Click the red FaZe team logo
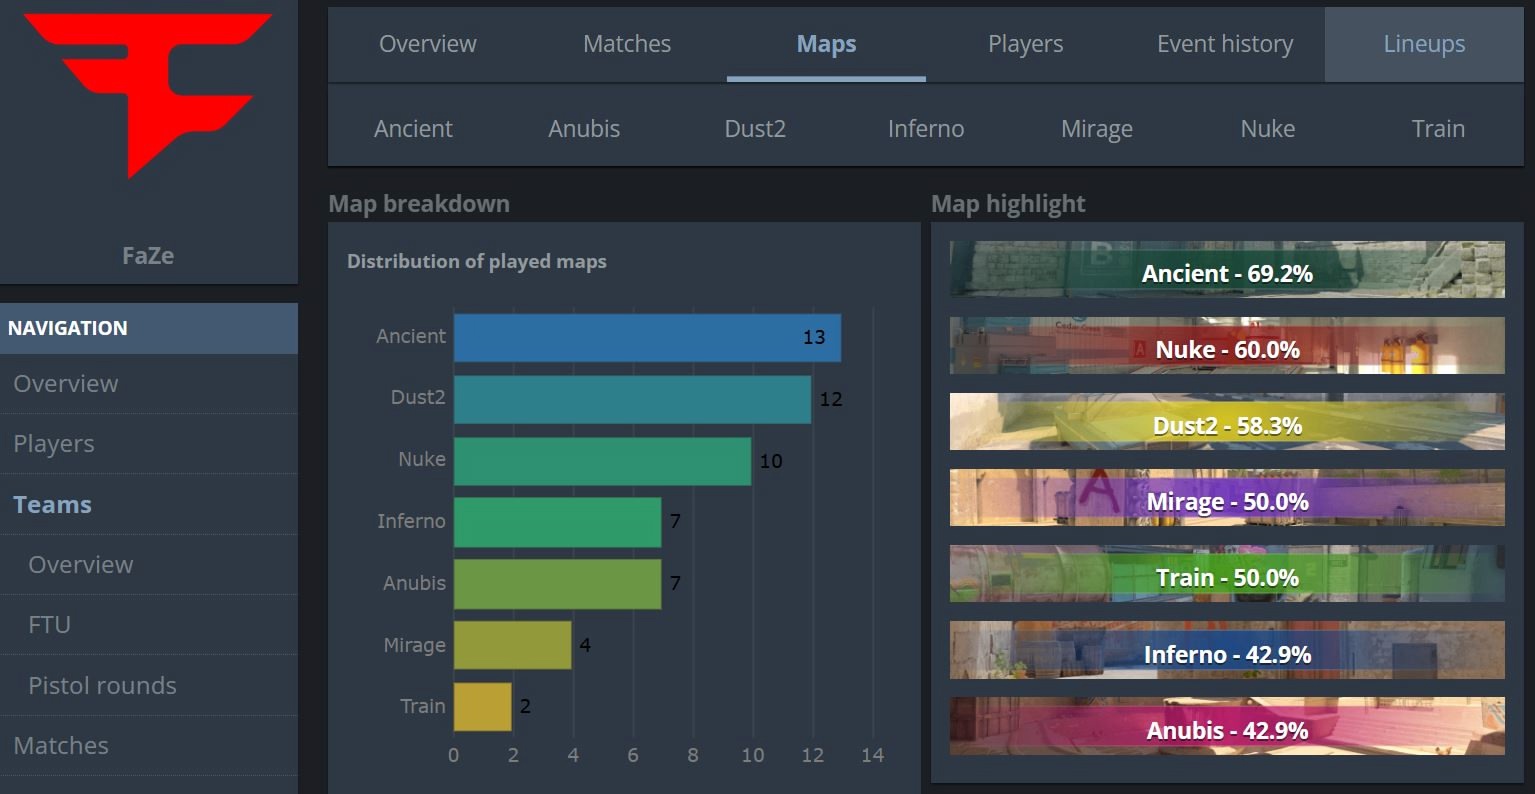The image size is (1535, 794). 148,95
